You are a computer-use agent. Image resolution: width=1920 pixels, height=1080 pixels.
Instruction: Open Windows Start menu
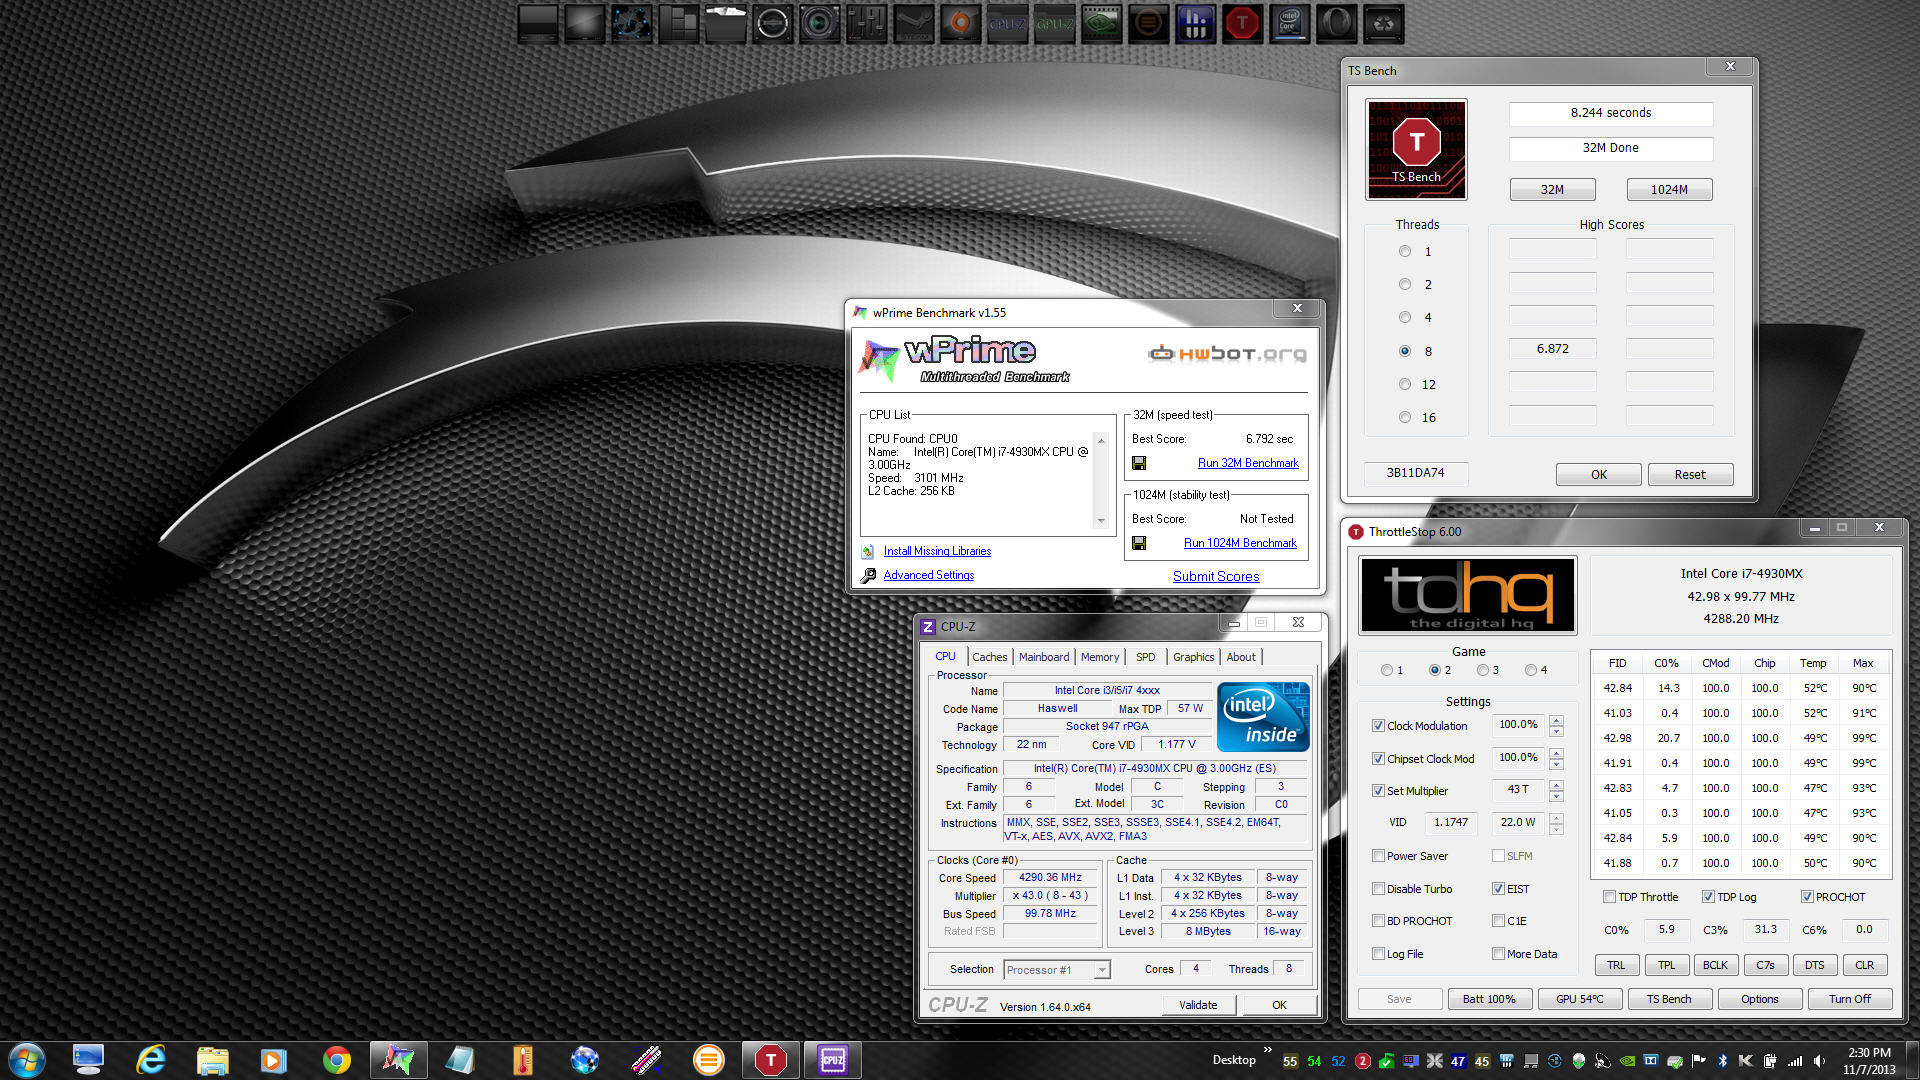point(27,1059)
